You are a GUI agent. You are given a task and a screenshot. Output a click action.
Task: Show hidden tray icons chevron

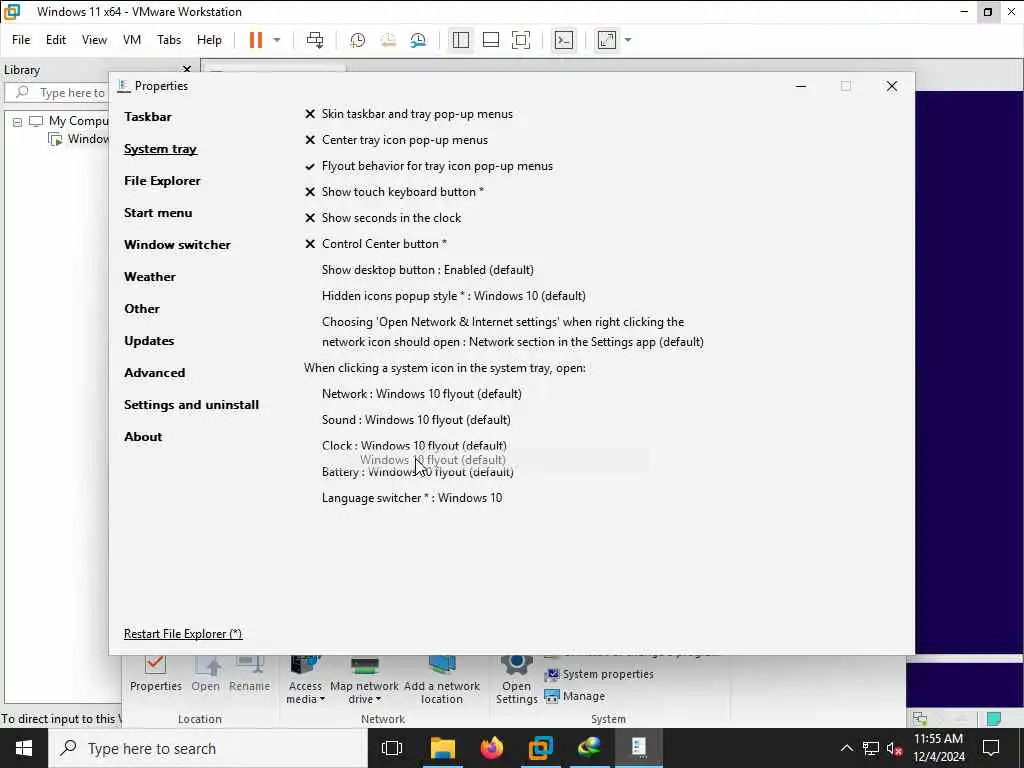click(846, 748)
